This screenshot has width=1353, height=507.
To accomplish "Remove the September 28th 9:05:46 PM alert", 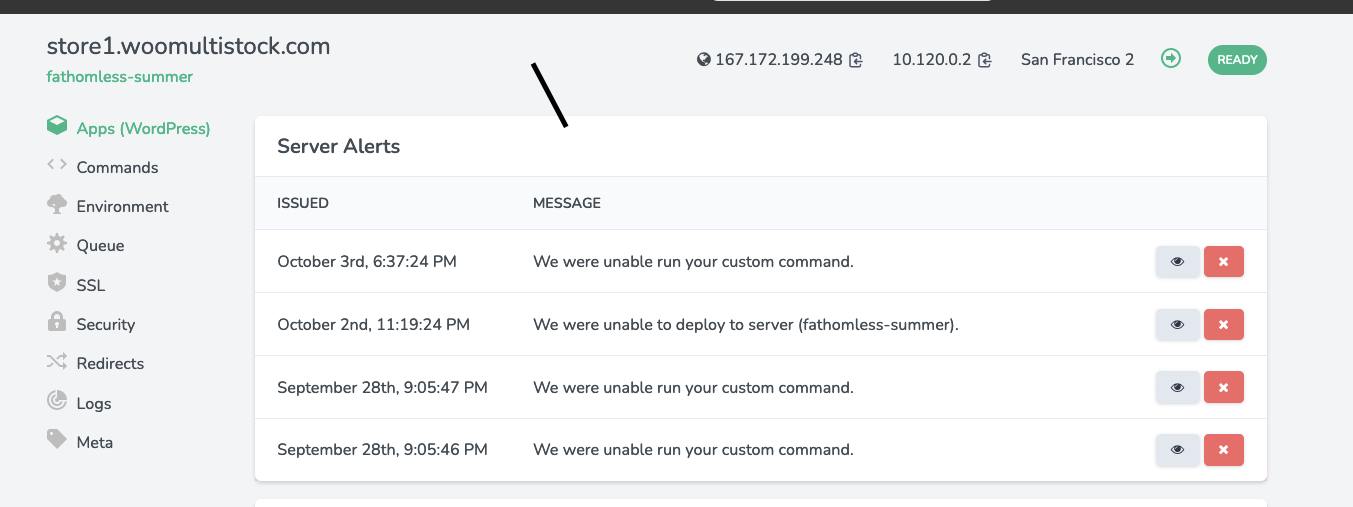I will point(1223,450).
